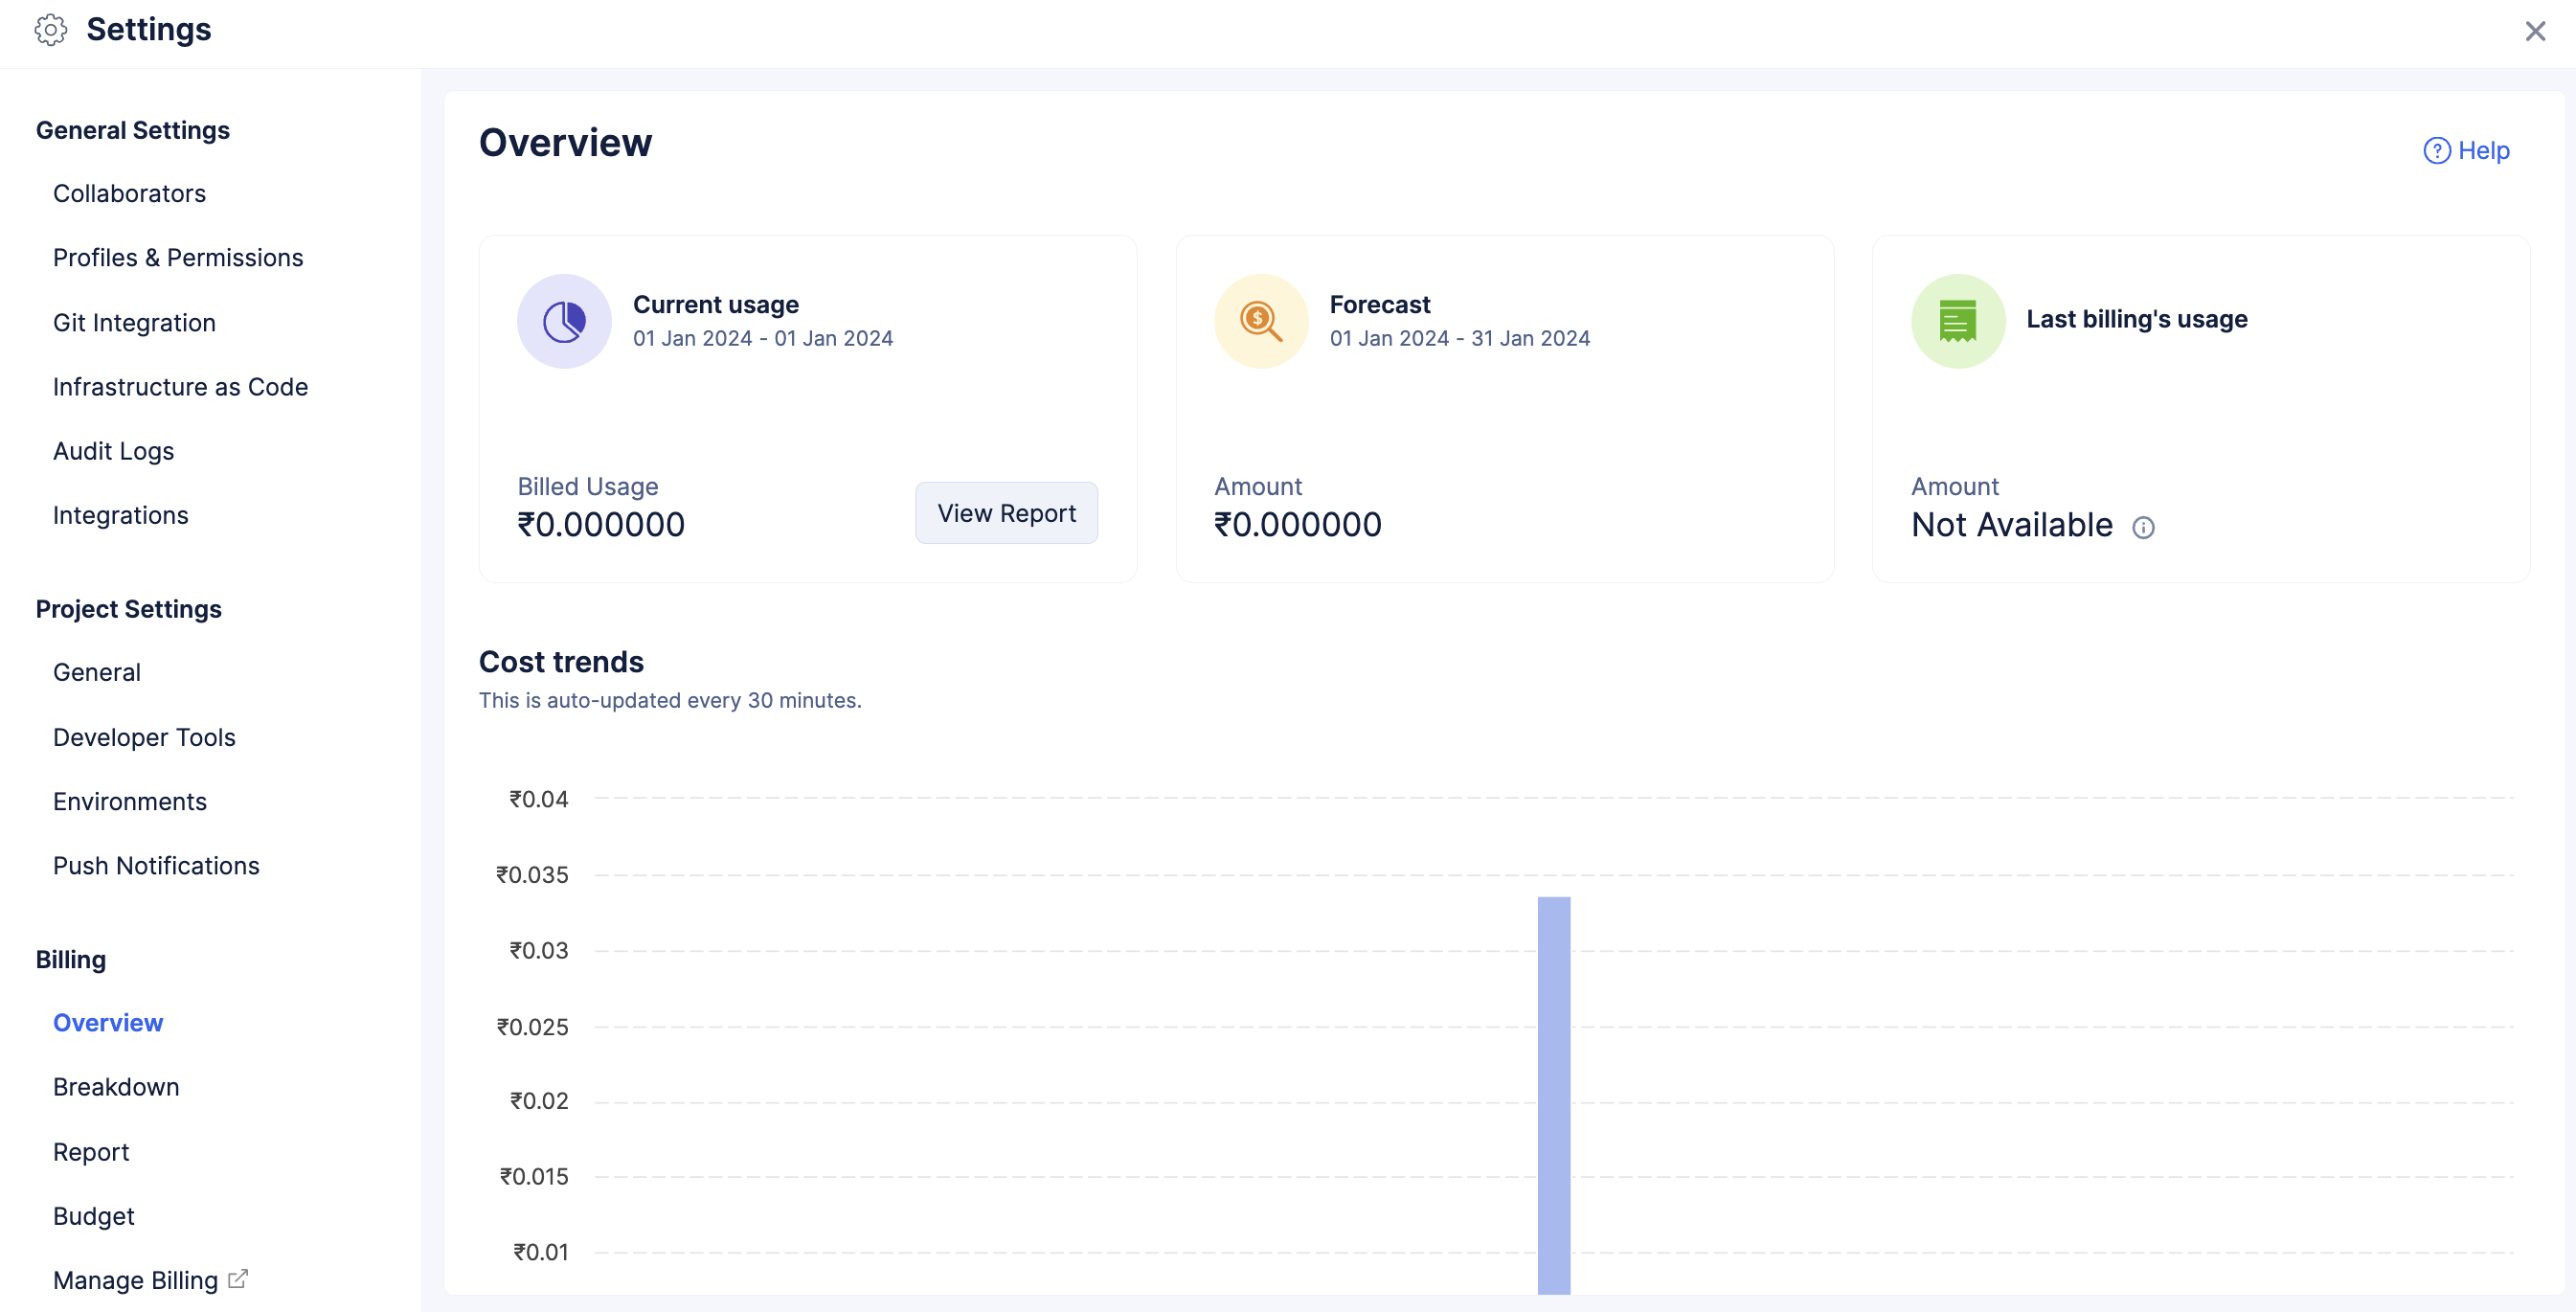Click the Help question mark icon

(2436, 151)
